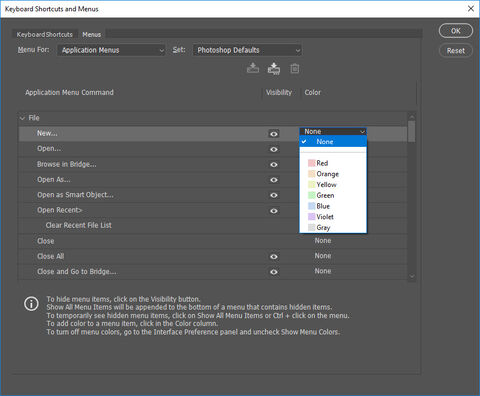
Task: Toggle visibility of Browse in Bridge...
Action: [x=274, y=164]
